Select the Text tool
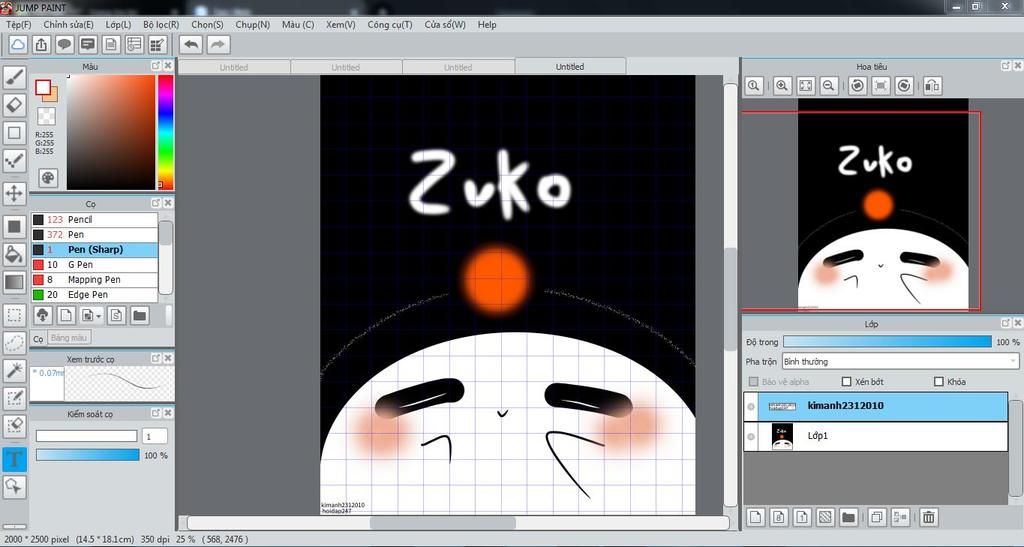 coord(14,459)
